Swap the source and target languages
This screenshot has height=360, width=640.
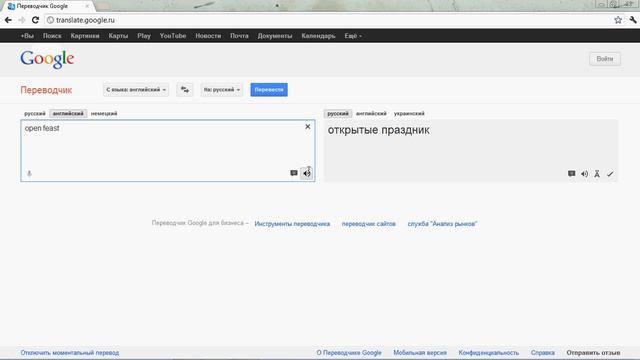[185, 89]
